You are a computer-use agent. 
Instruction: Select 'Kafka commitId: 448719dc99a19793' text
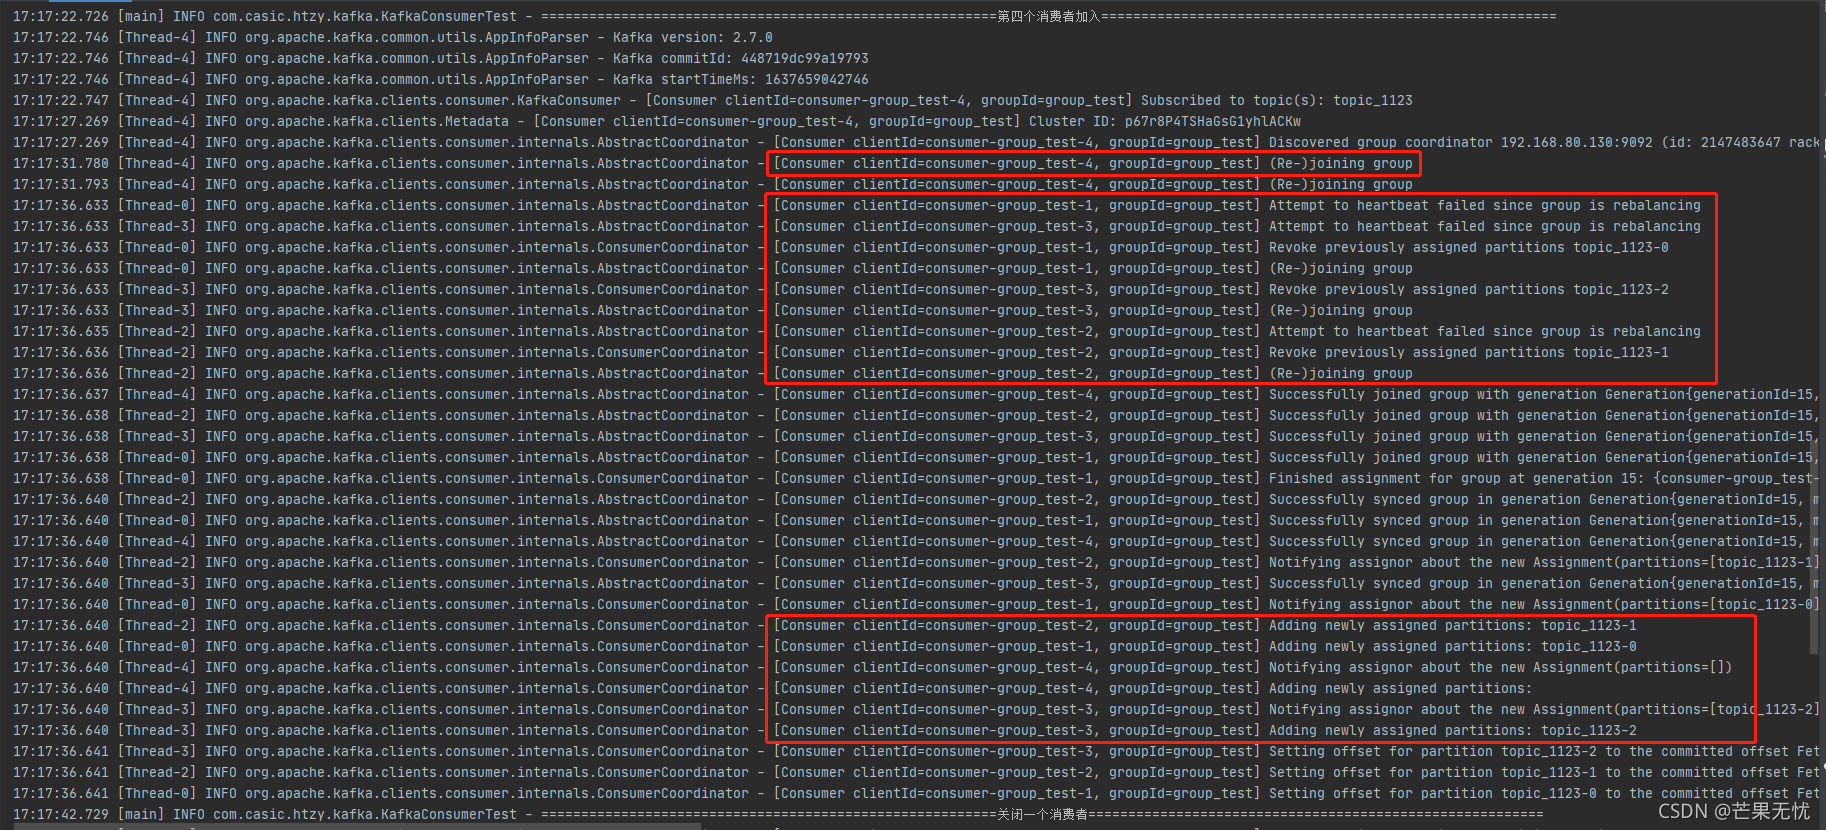(x=741, y=58)
